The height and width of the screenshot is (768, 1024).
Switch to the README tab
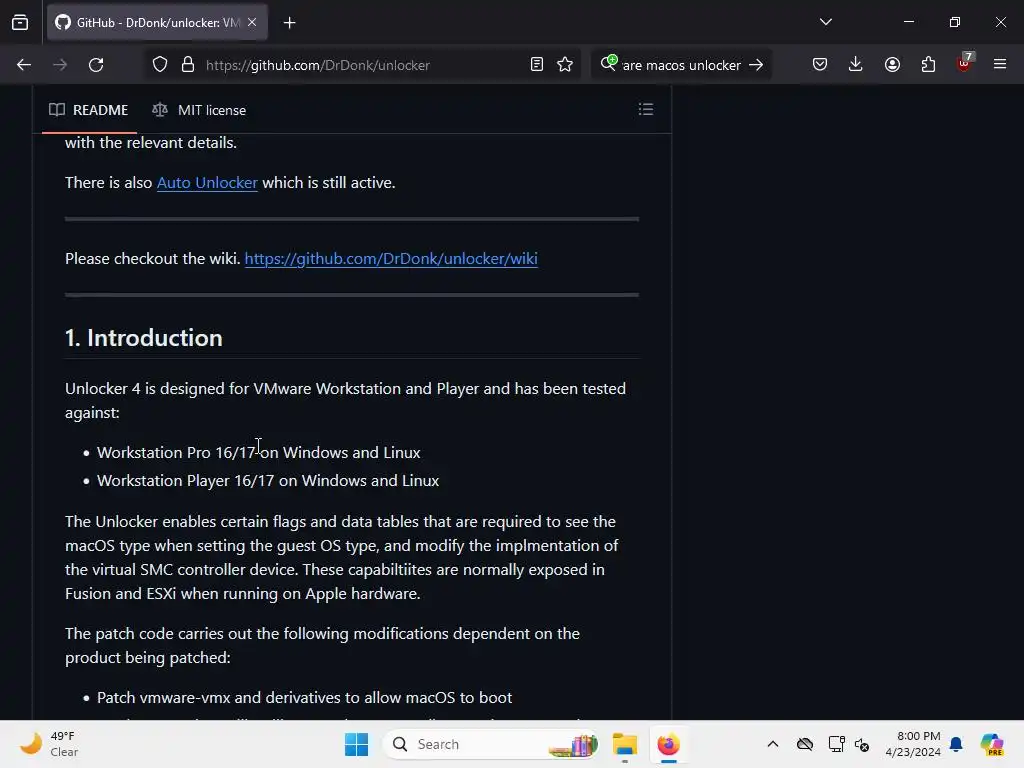[x=89, y=110]
